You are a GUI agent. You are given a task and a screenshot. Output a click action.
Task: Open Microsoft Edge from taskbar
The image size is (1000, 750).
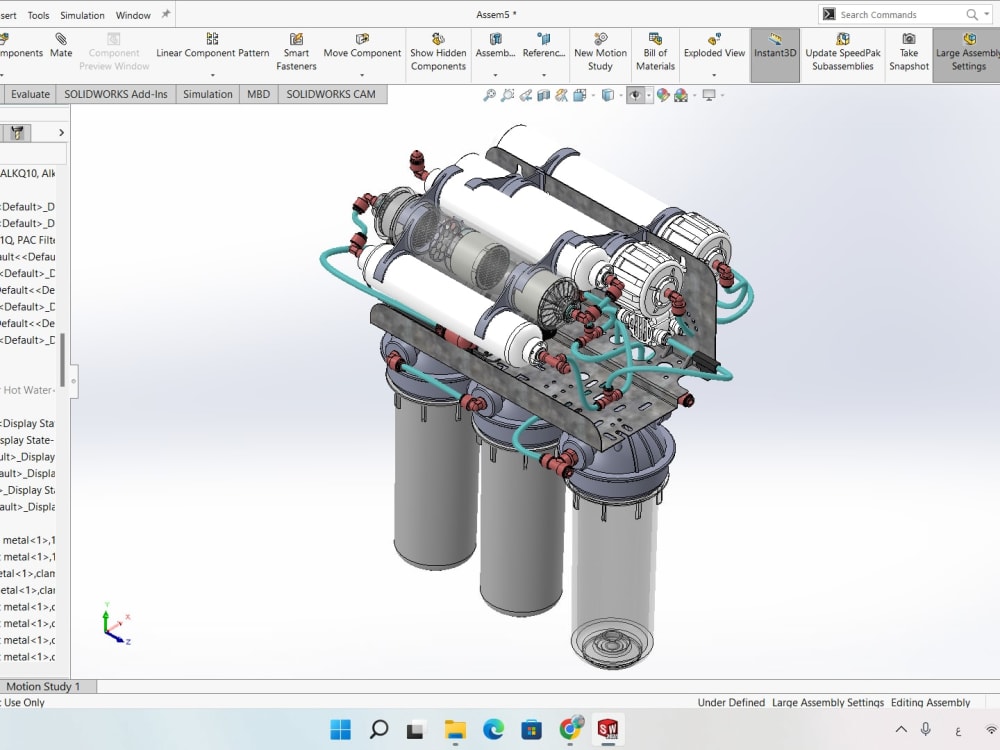pyautogui.click(x=493, y=729)
